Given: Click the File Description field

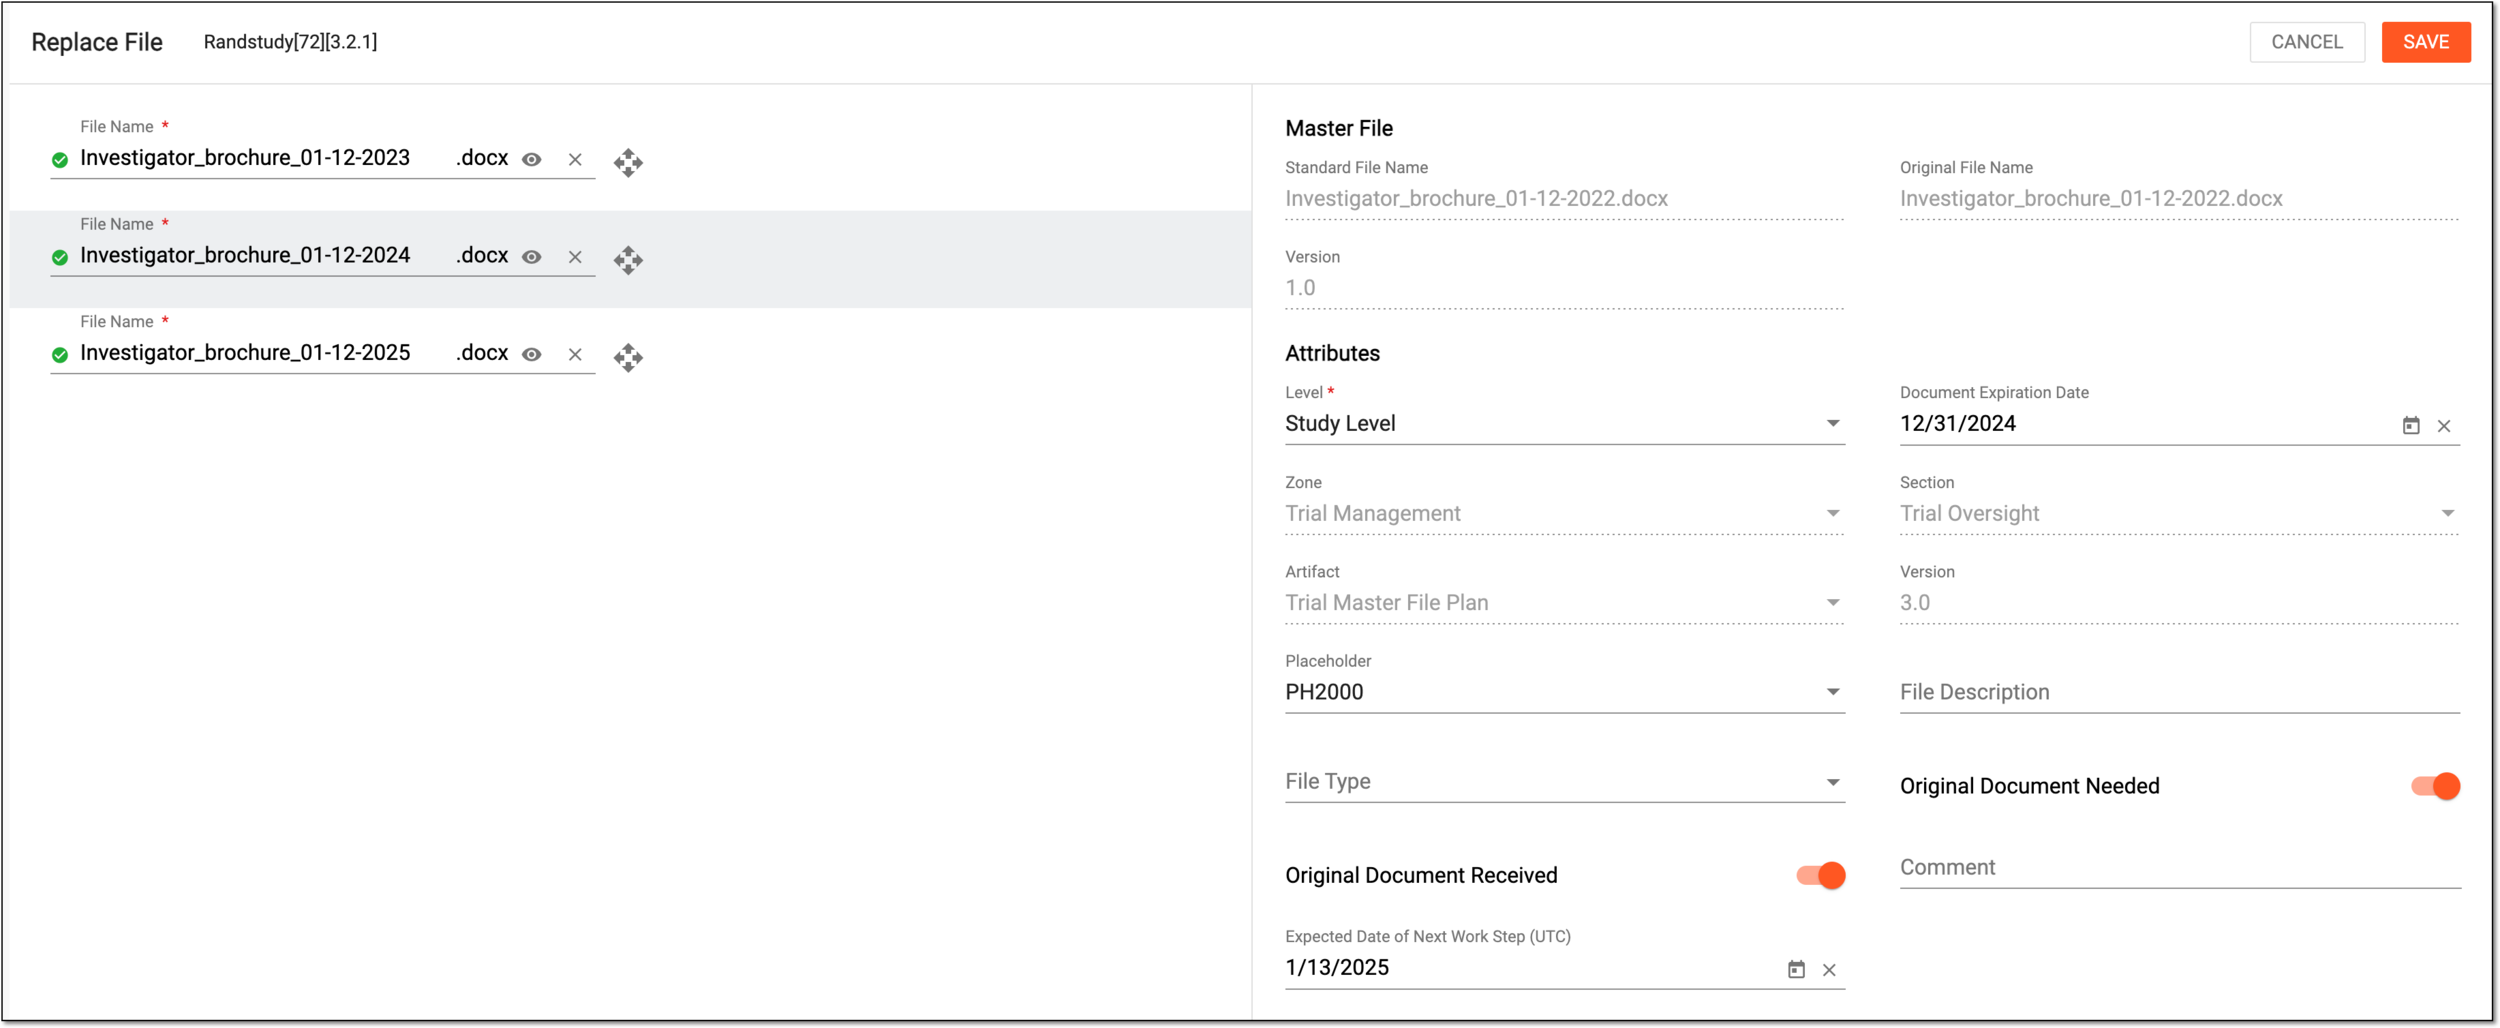Looking at the screenshot, I should pyautogui.click(x=2179, y=692).
